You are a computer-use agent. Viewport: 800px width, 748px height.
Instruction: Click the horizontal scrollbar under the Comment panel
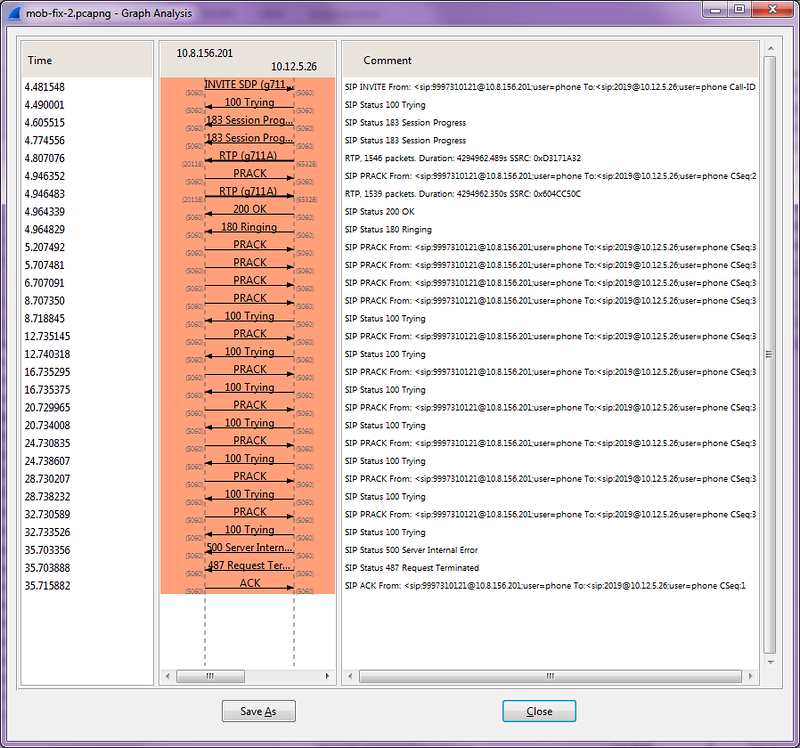(x=550, y=676)
